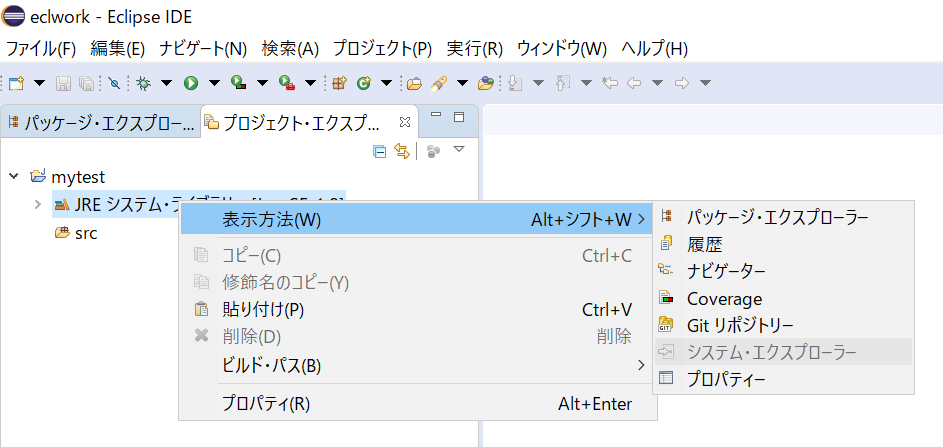
Task: Click the explorer filters icon
Action: 434,151
